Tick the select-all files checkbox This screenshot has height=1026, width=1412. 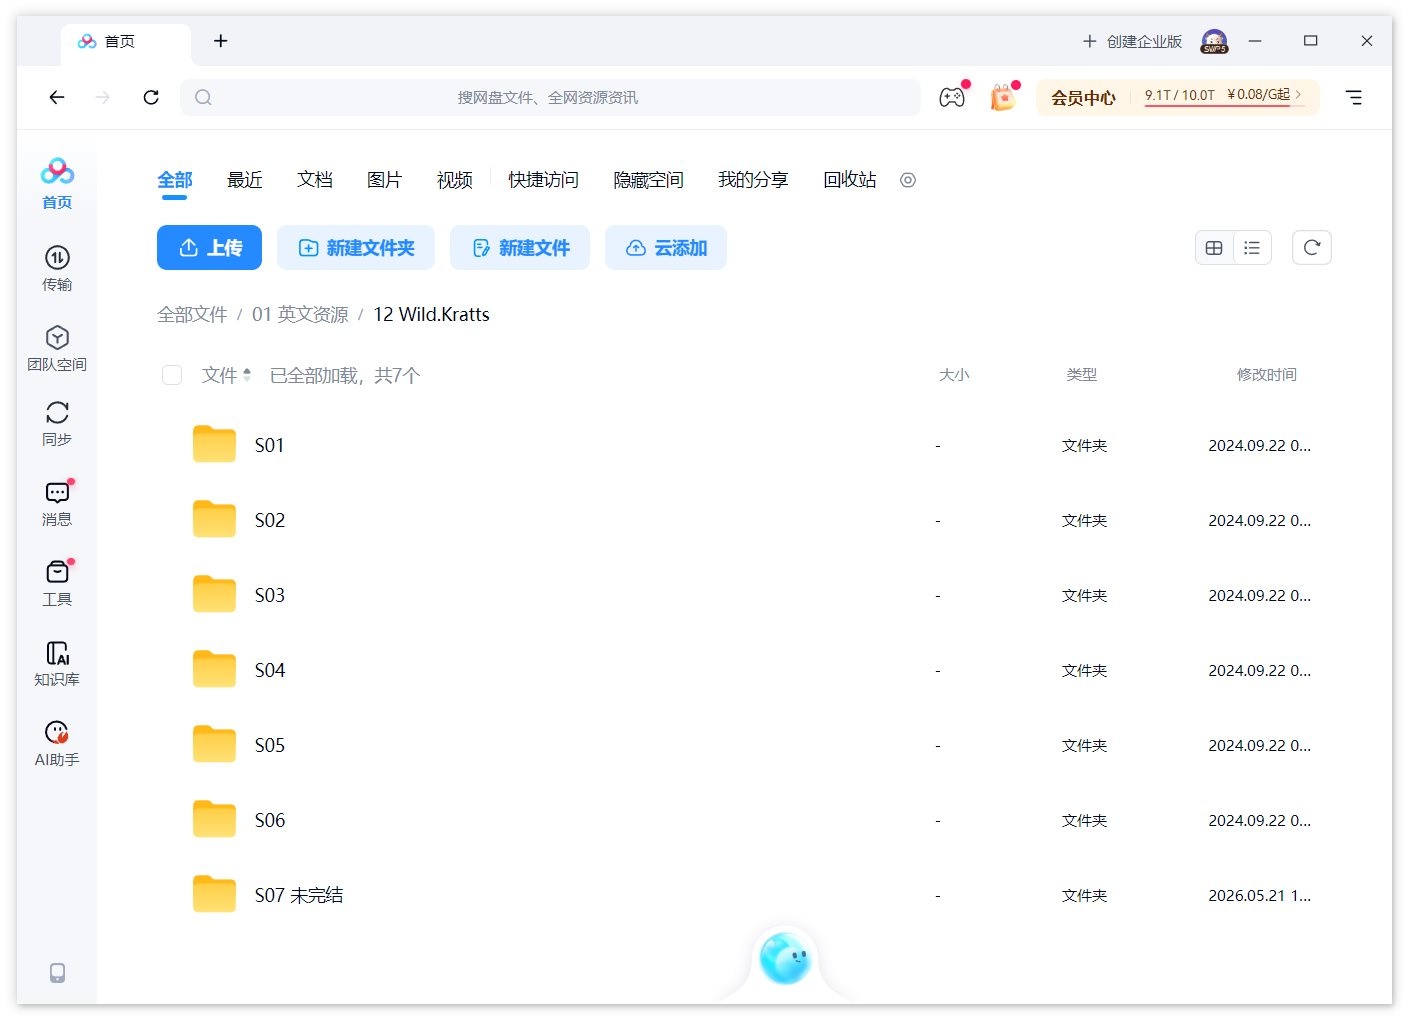click(172, 375)
